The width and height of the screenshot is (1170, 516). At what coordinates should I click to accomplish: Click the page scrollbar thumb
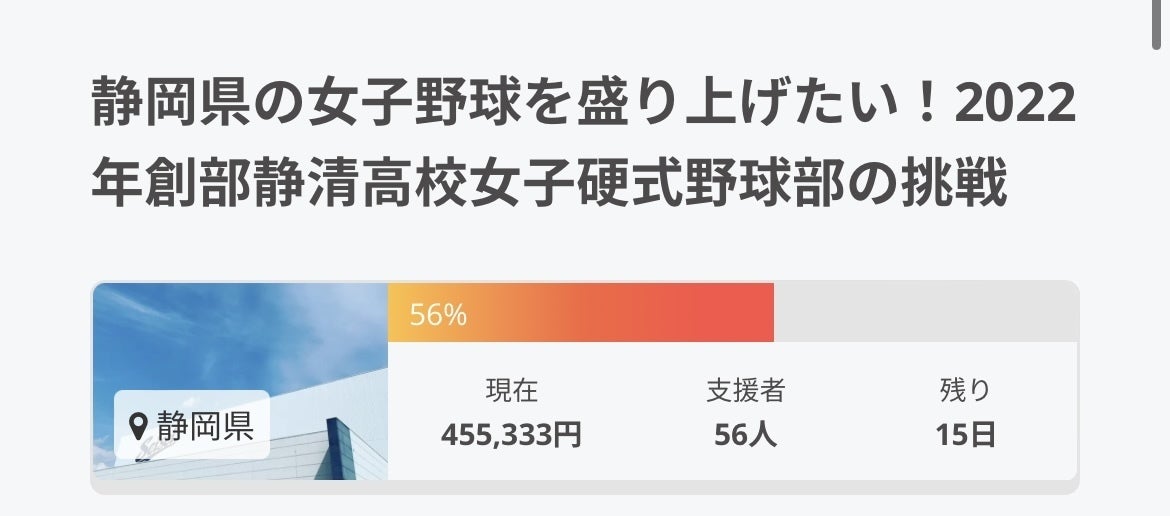coord(1160,25)
